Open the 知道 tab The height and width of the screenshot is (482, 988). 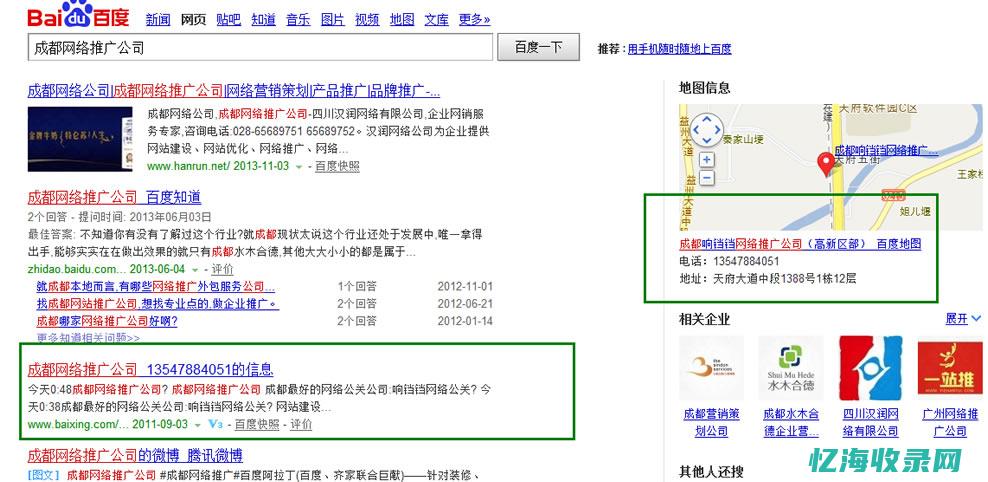(x=263, y=20)
